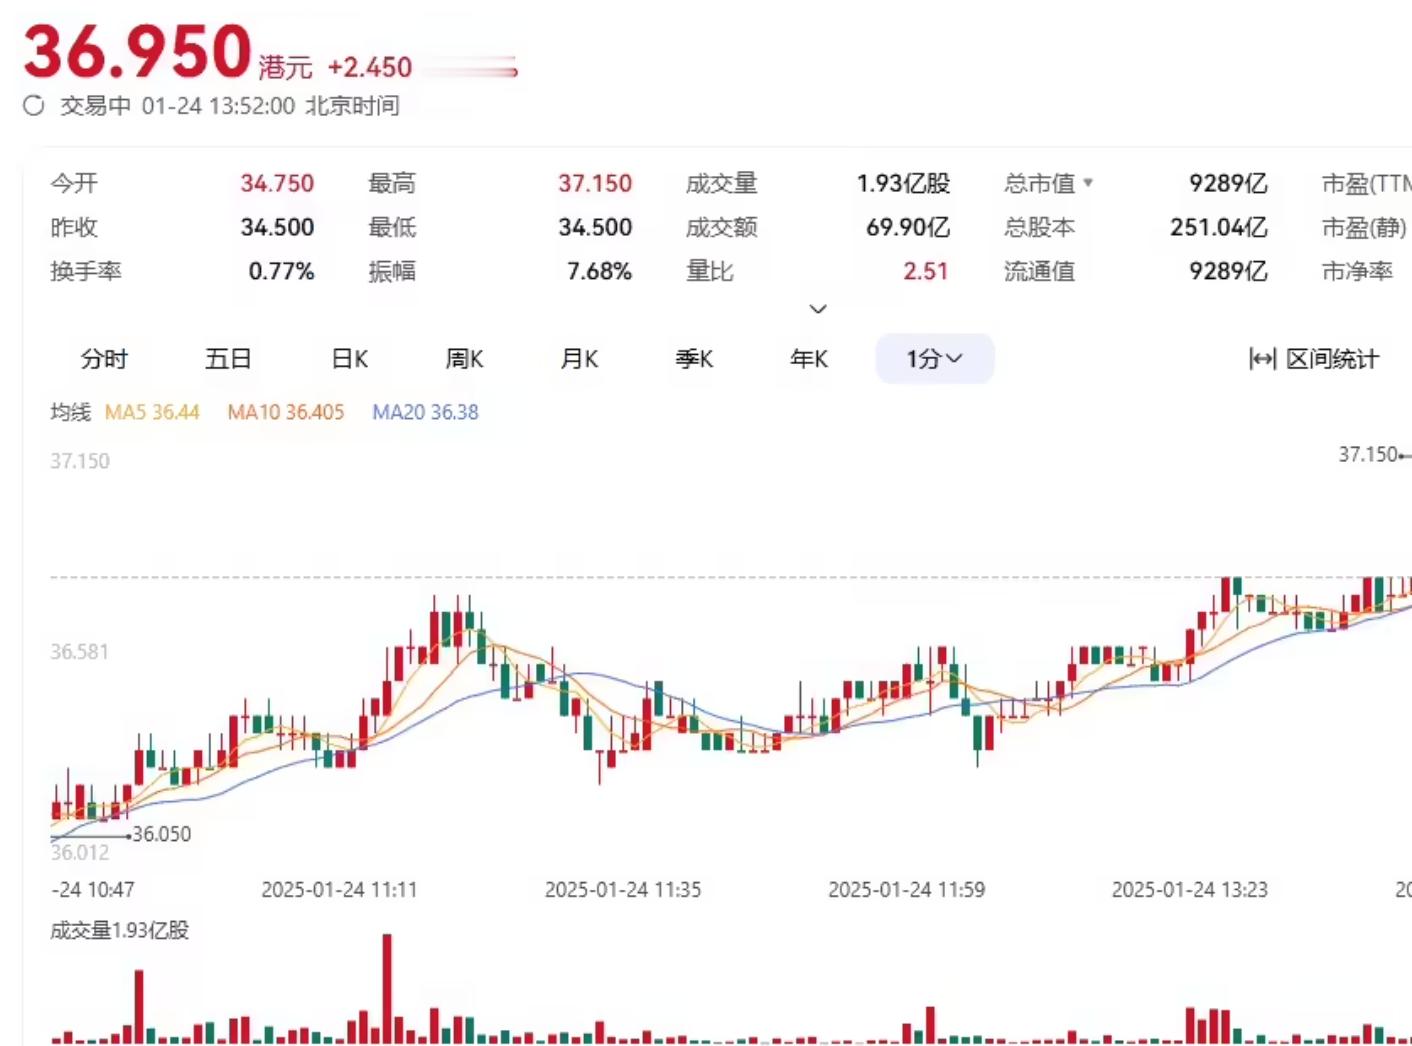Click the 37.150 high price marker
This screenshot has width=1412, height=1046.
[1368, 454]
